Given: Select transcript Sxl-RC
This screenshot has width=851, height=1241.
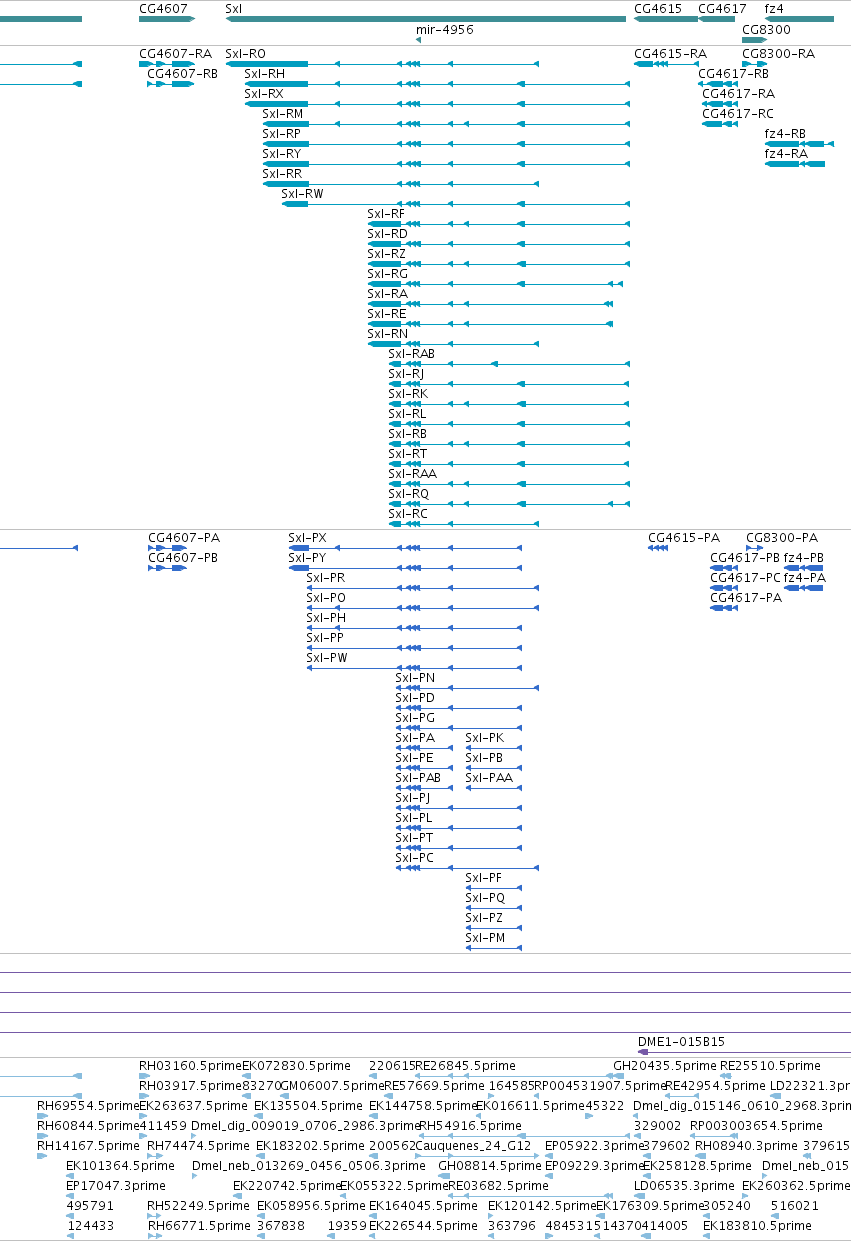Looking at the screenshot, I should (x=408, y=513).
